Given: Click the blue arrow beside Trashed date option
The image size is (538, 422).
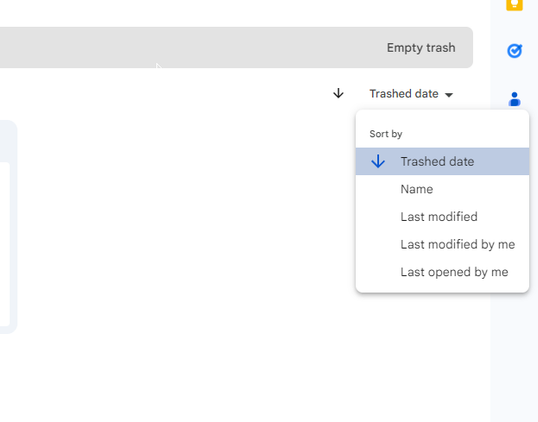Looking at the screenshot, I should 378,161.
